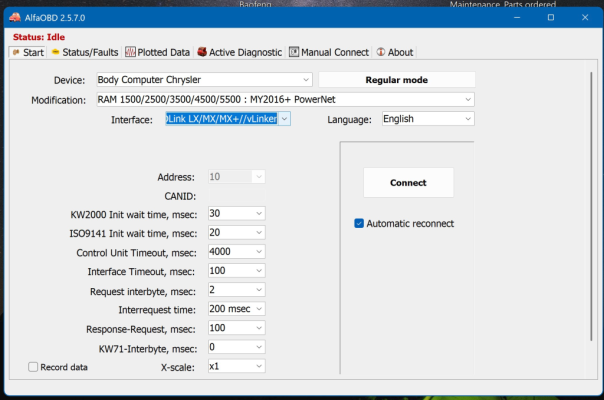This screenshot has width=604, height=400.
Task: Open the Control Unit Timeout combo box
Action: pos(237,252)
